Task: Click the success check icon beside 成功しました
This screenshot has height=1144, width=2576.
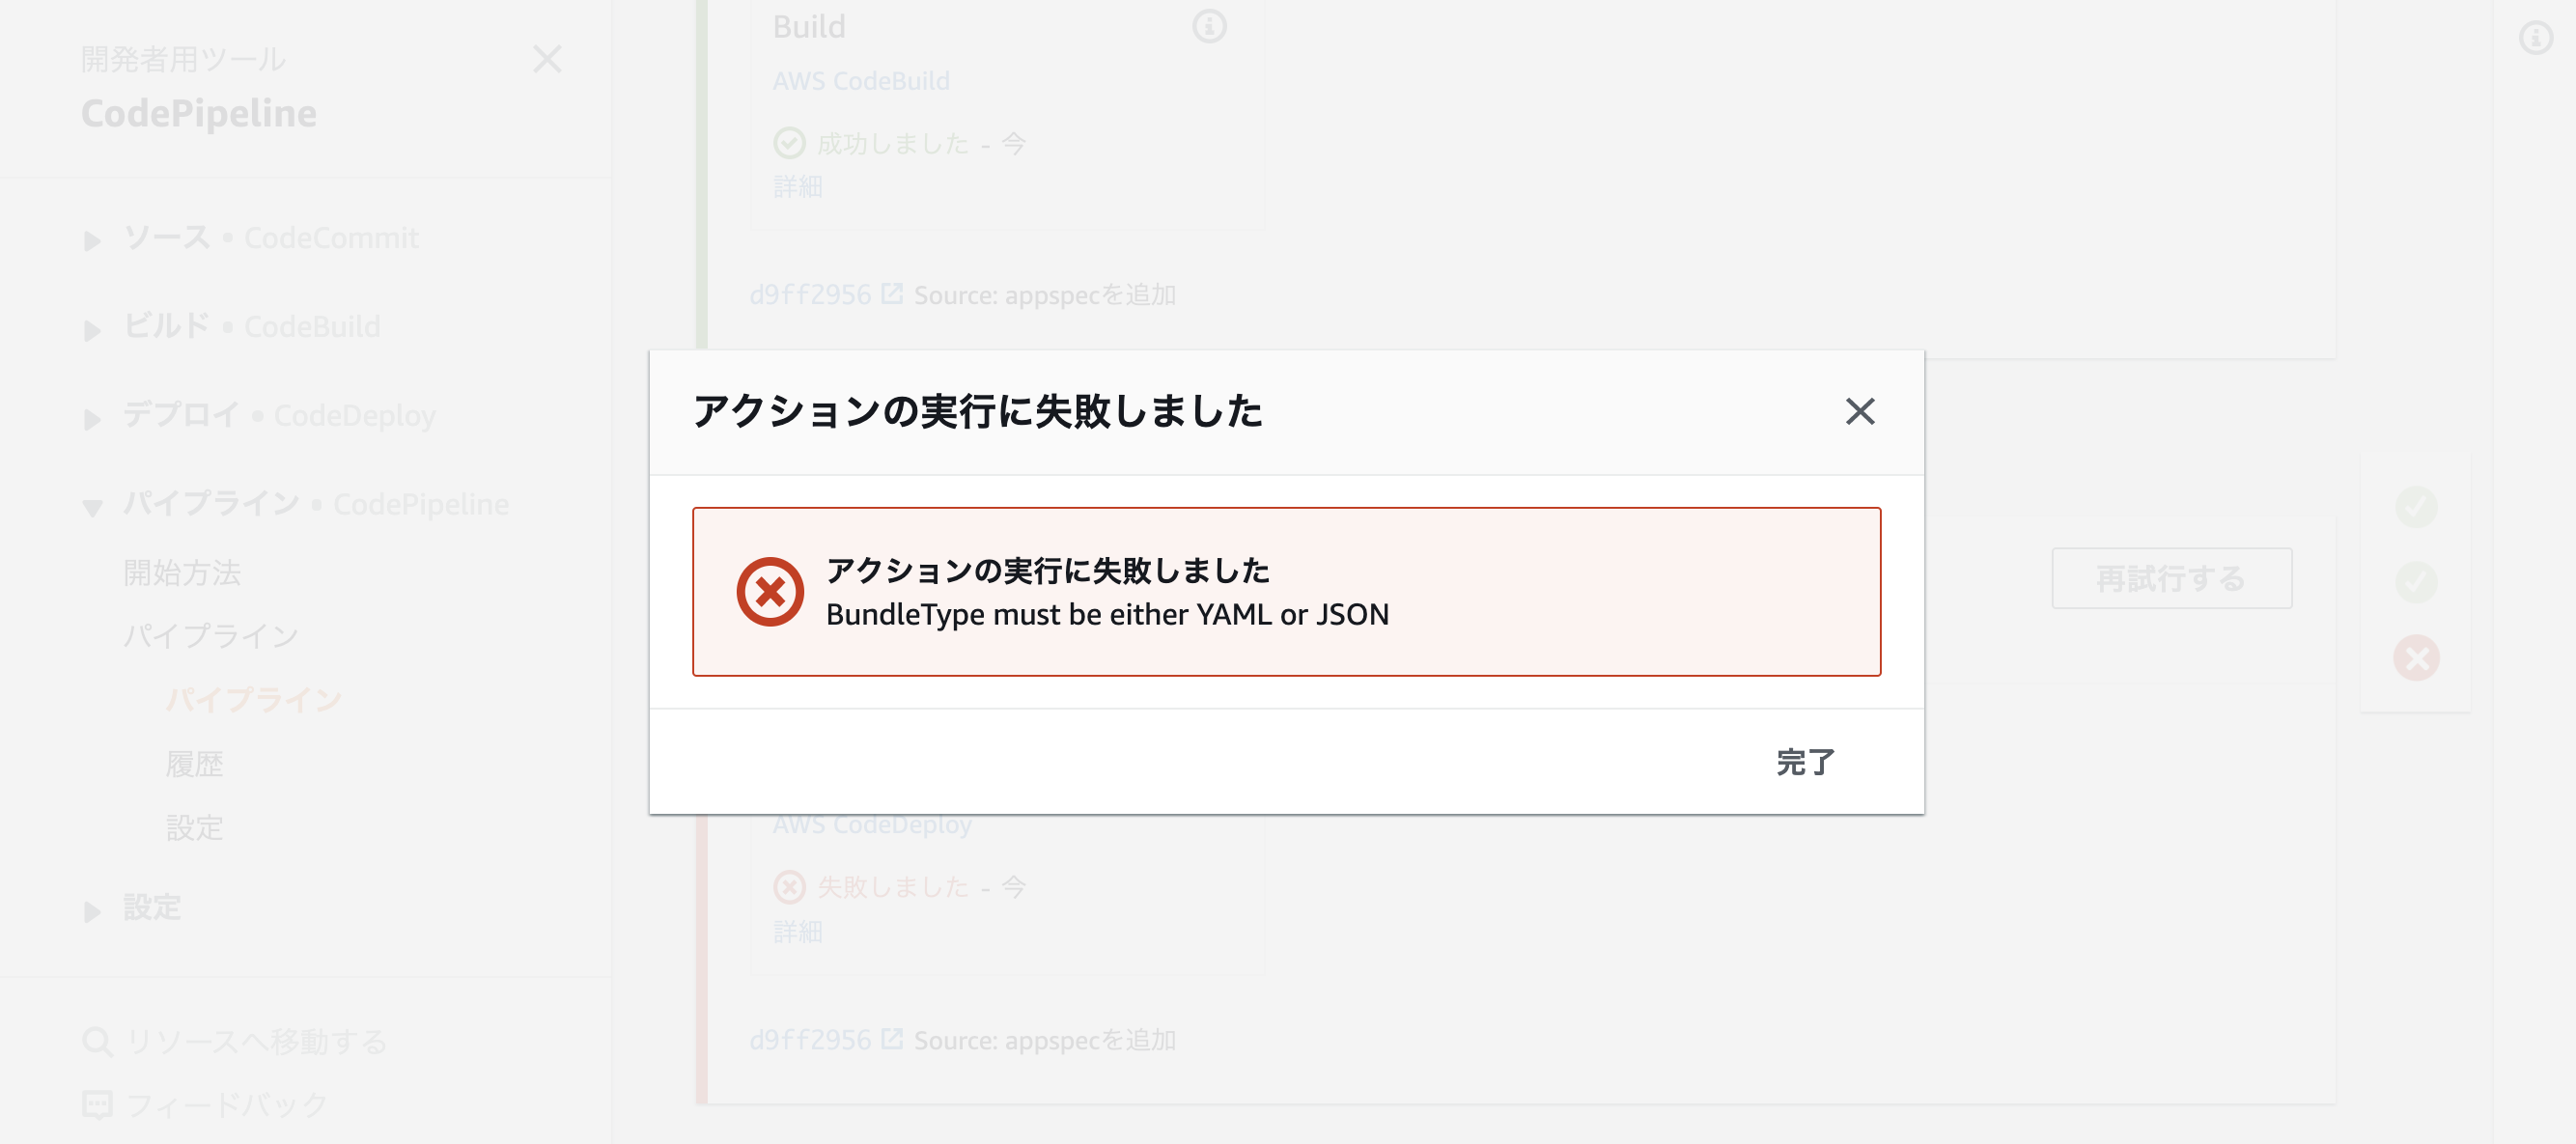Action: point(789,143)
